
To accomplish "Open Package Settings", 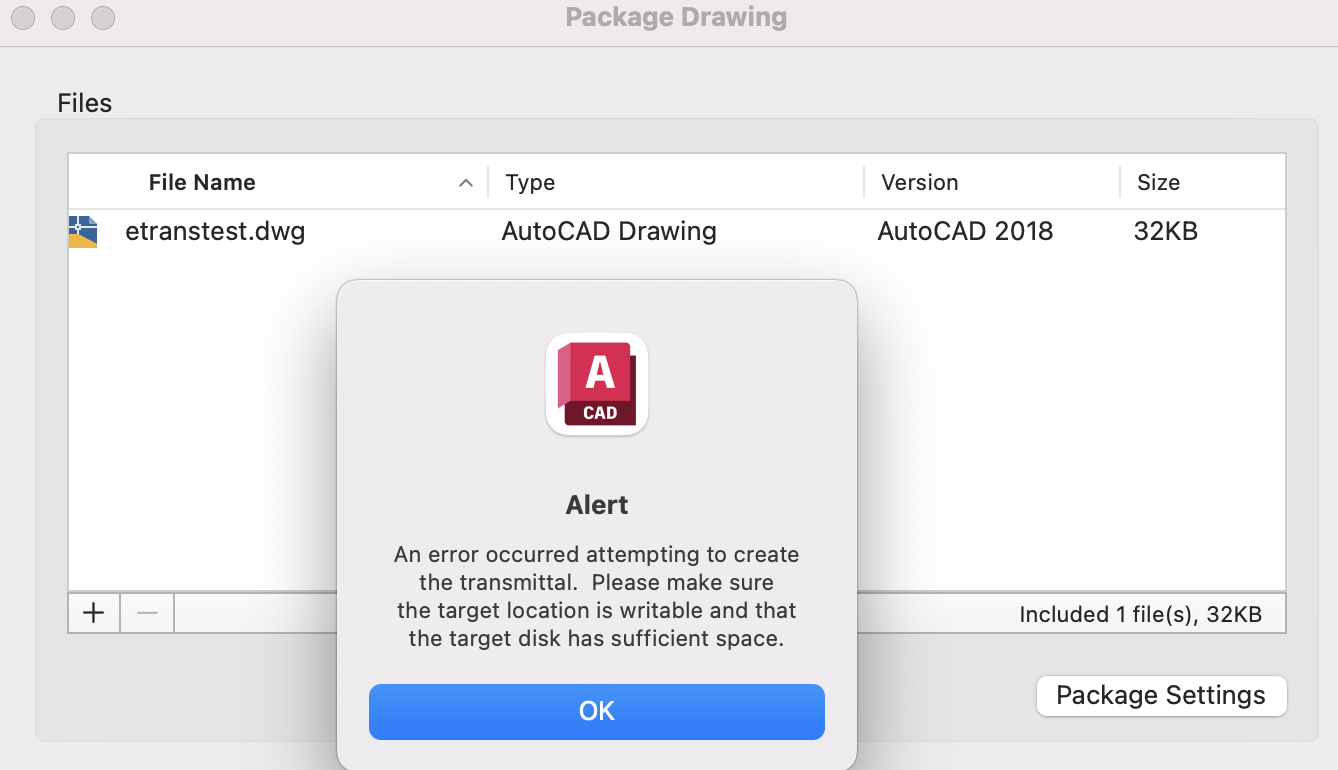I will 1161,695.
